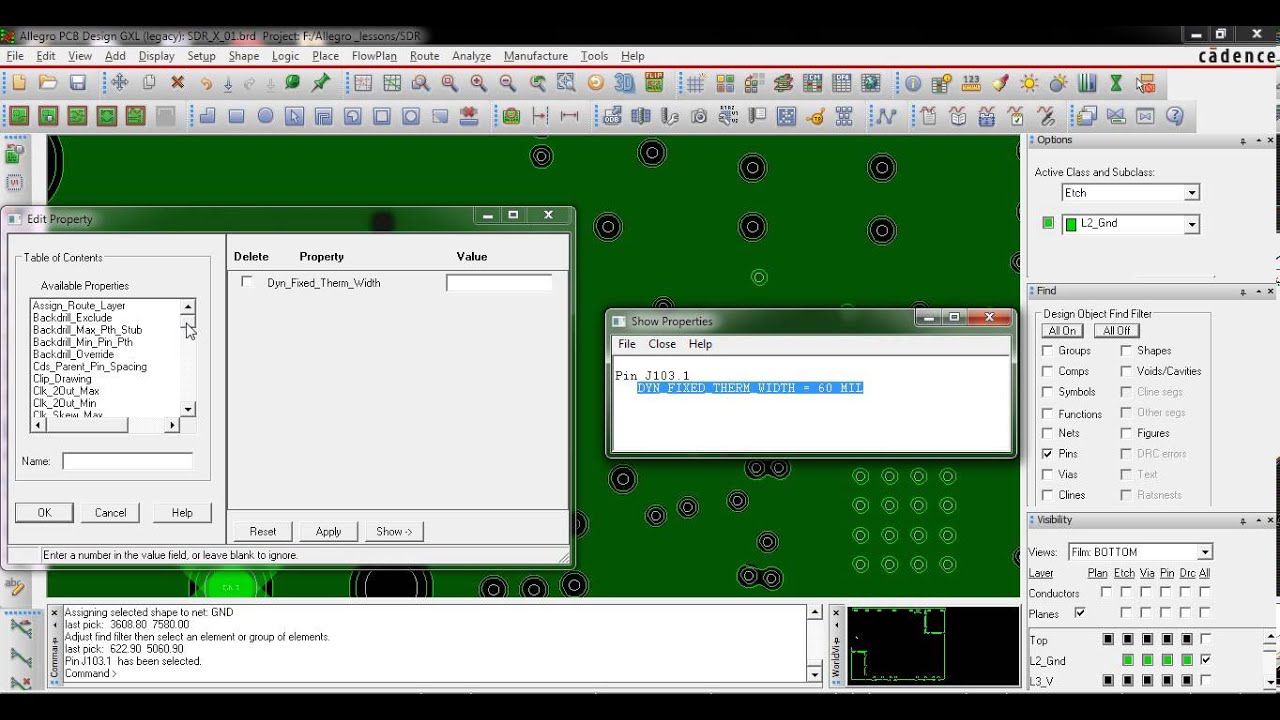Click the New file icon
Screen dimensions: 1280x720
19,83
